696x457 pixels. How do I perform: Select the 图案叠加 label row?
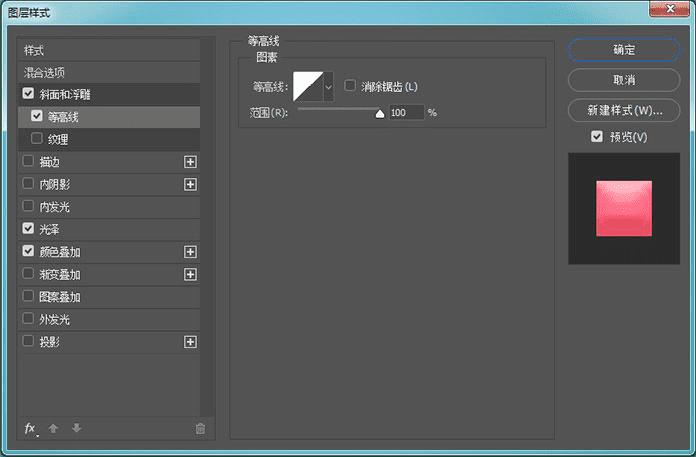tap(109, 297)
